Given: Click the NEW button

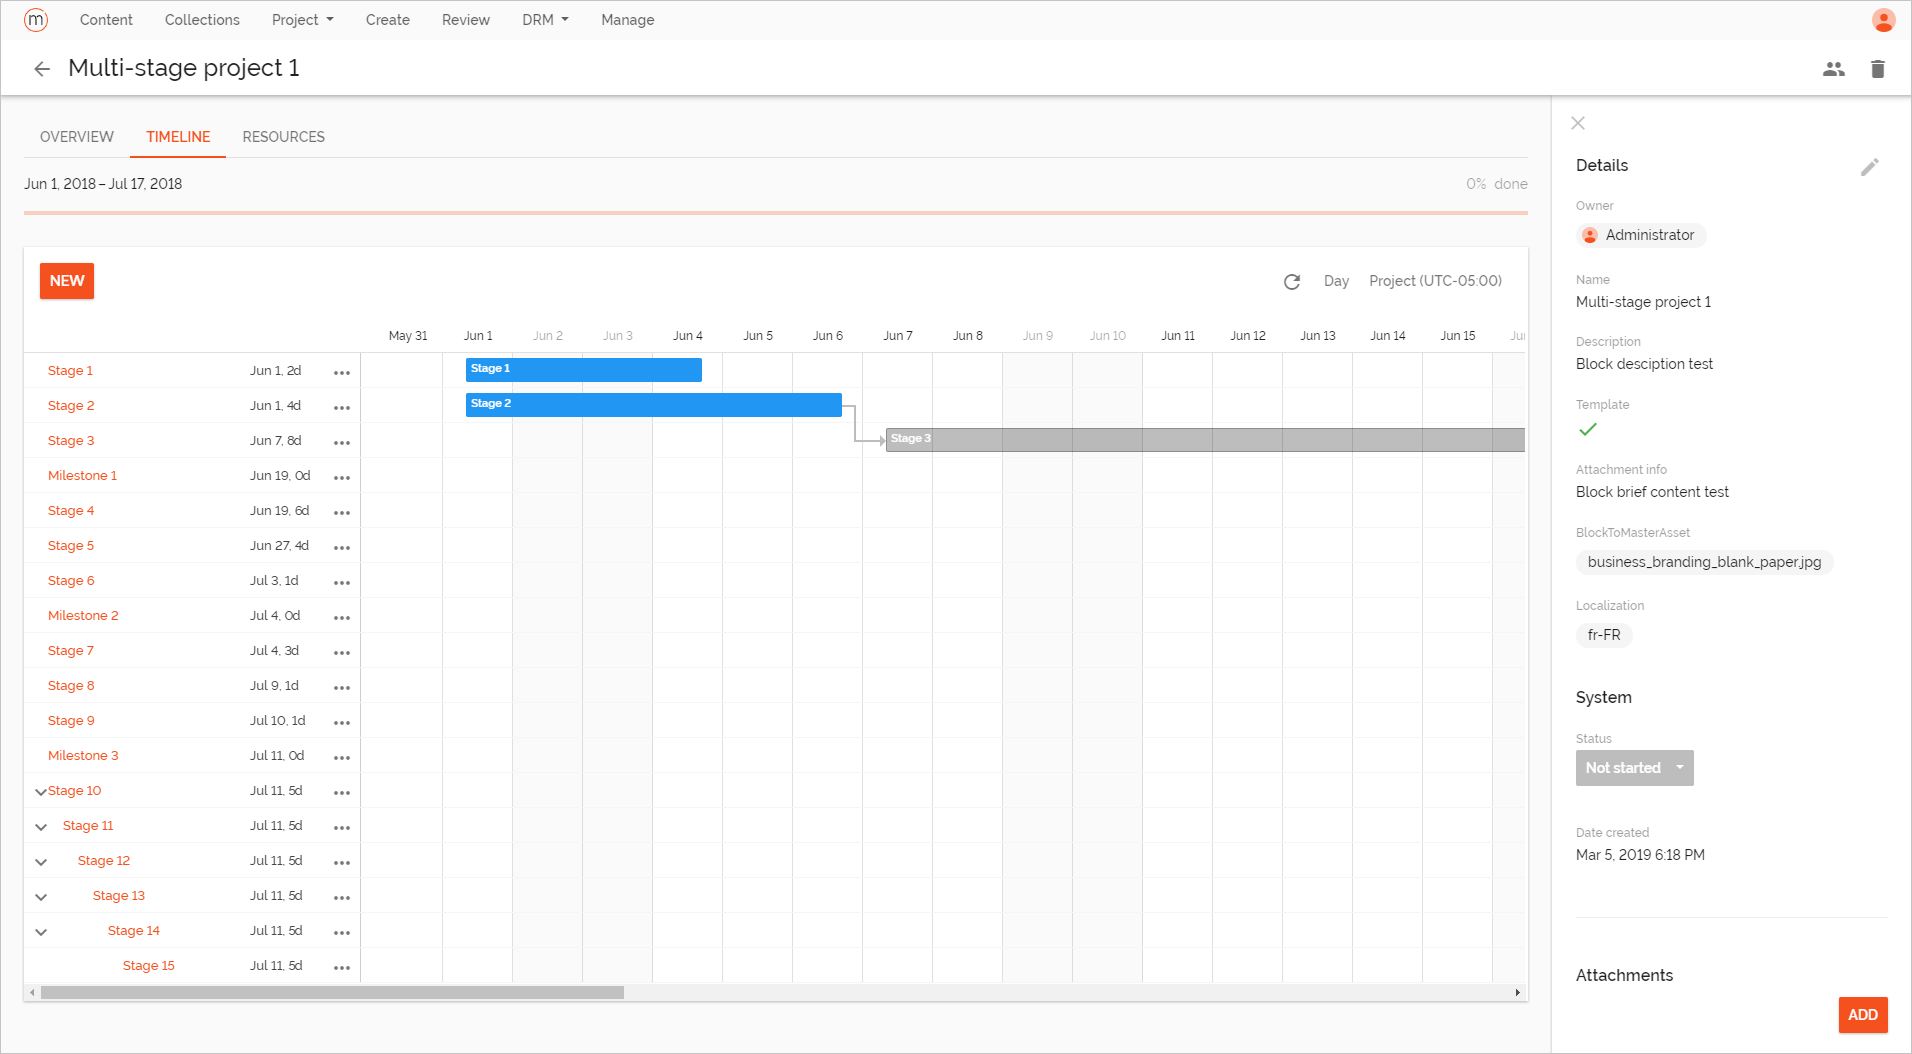Looking at the screenshot, I should [x=66, y=281].
